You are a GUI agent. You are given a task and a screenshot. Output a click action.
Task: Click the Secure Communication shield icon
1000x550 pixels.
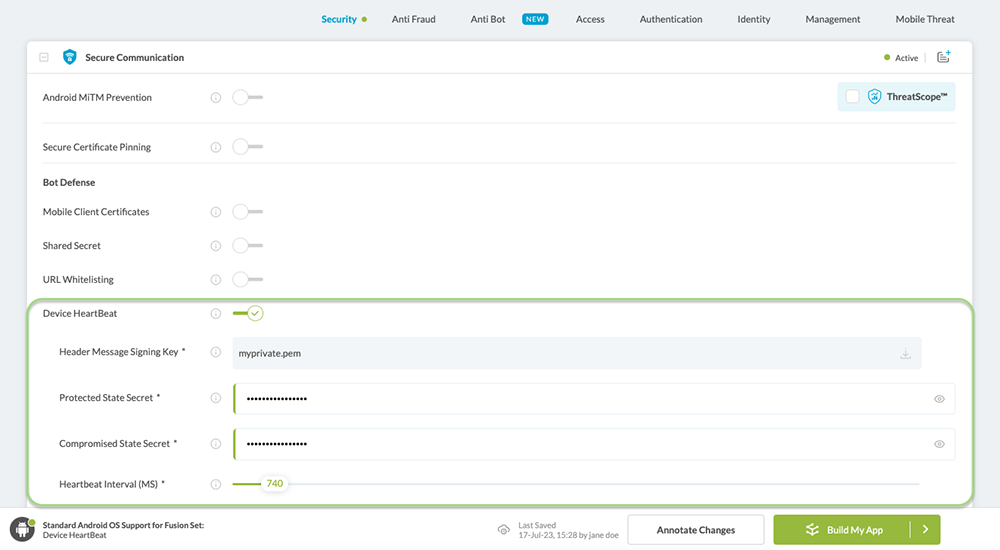[69, 58]
